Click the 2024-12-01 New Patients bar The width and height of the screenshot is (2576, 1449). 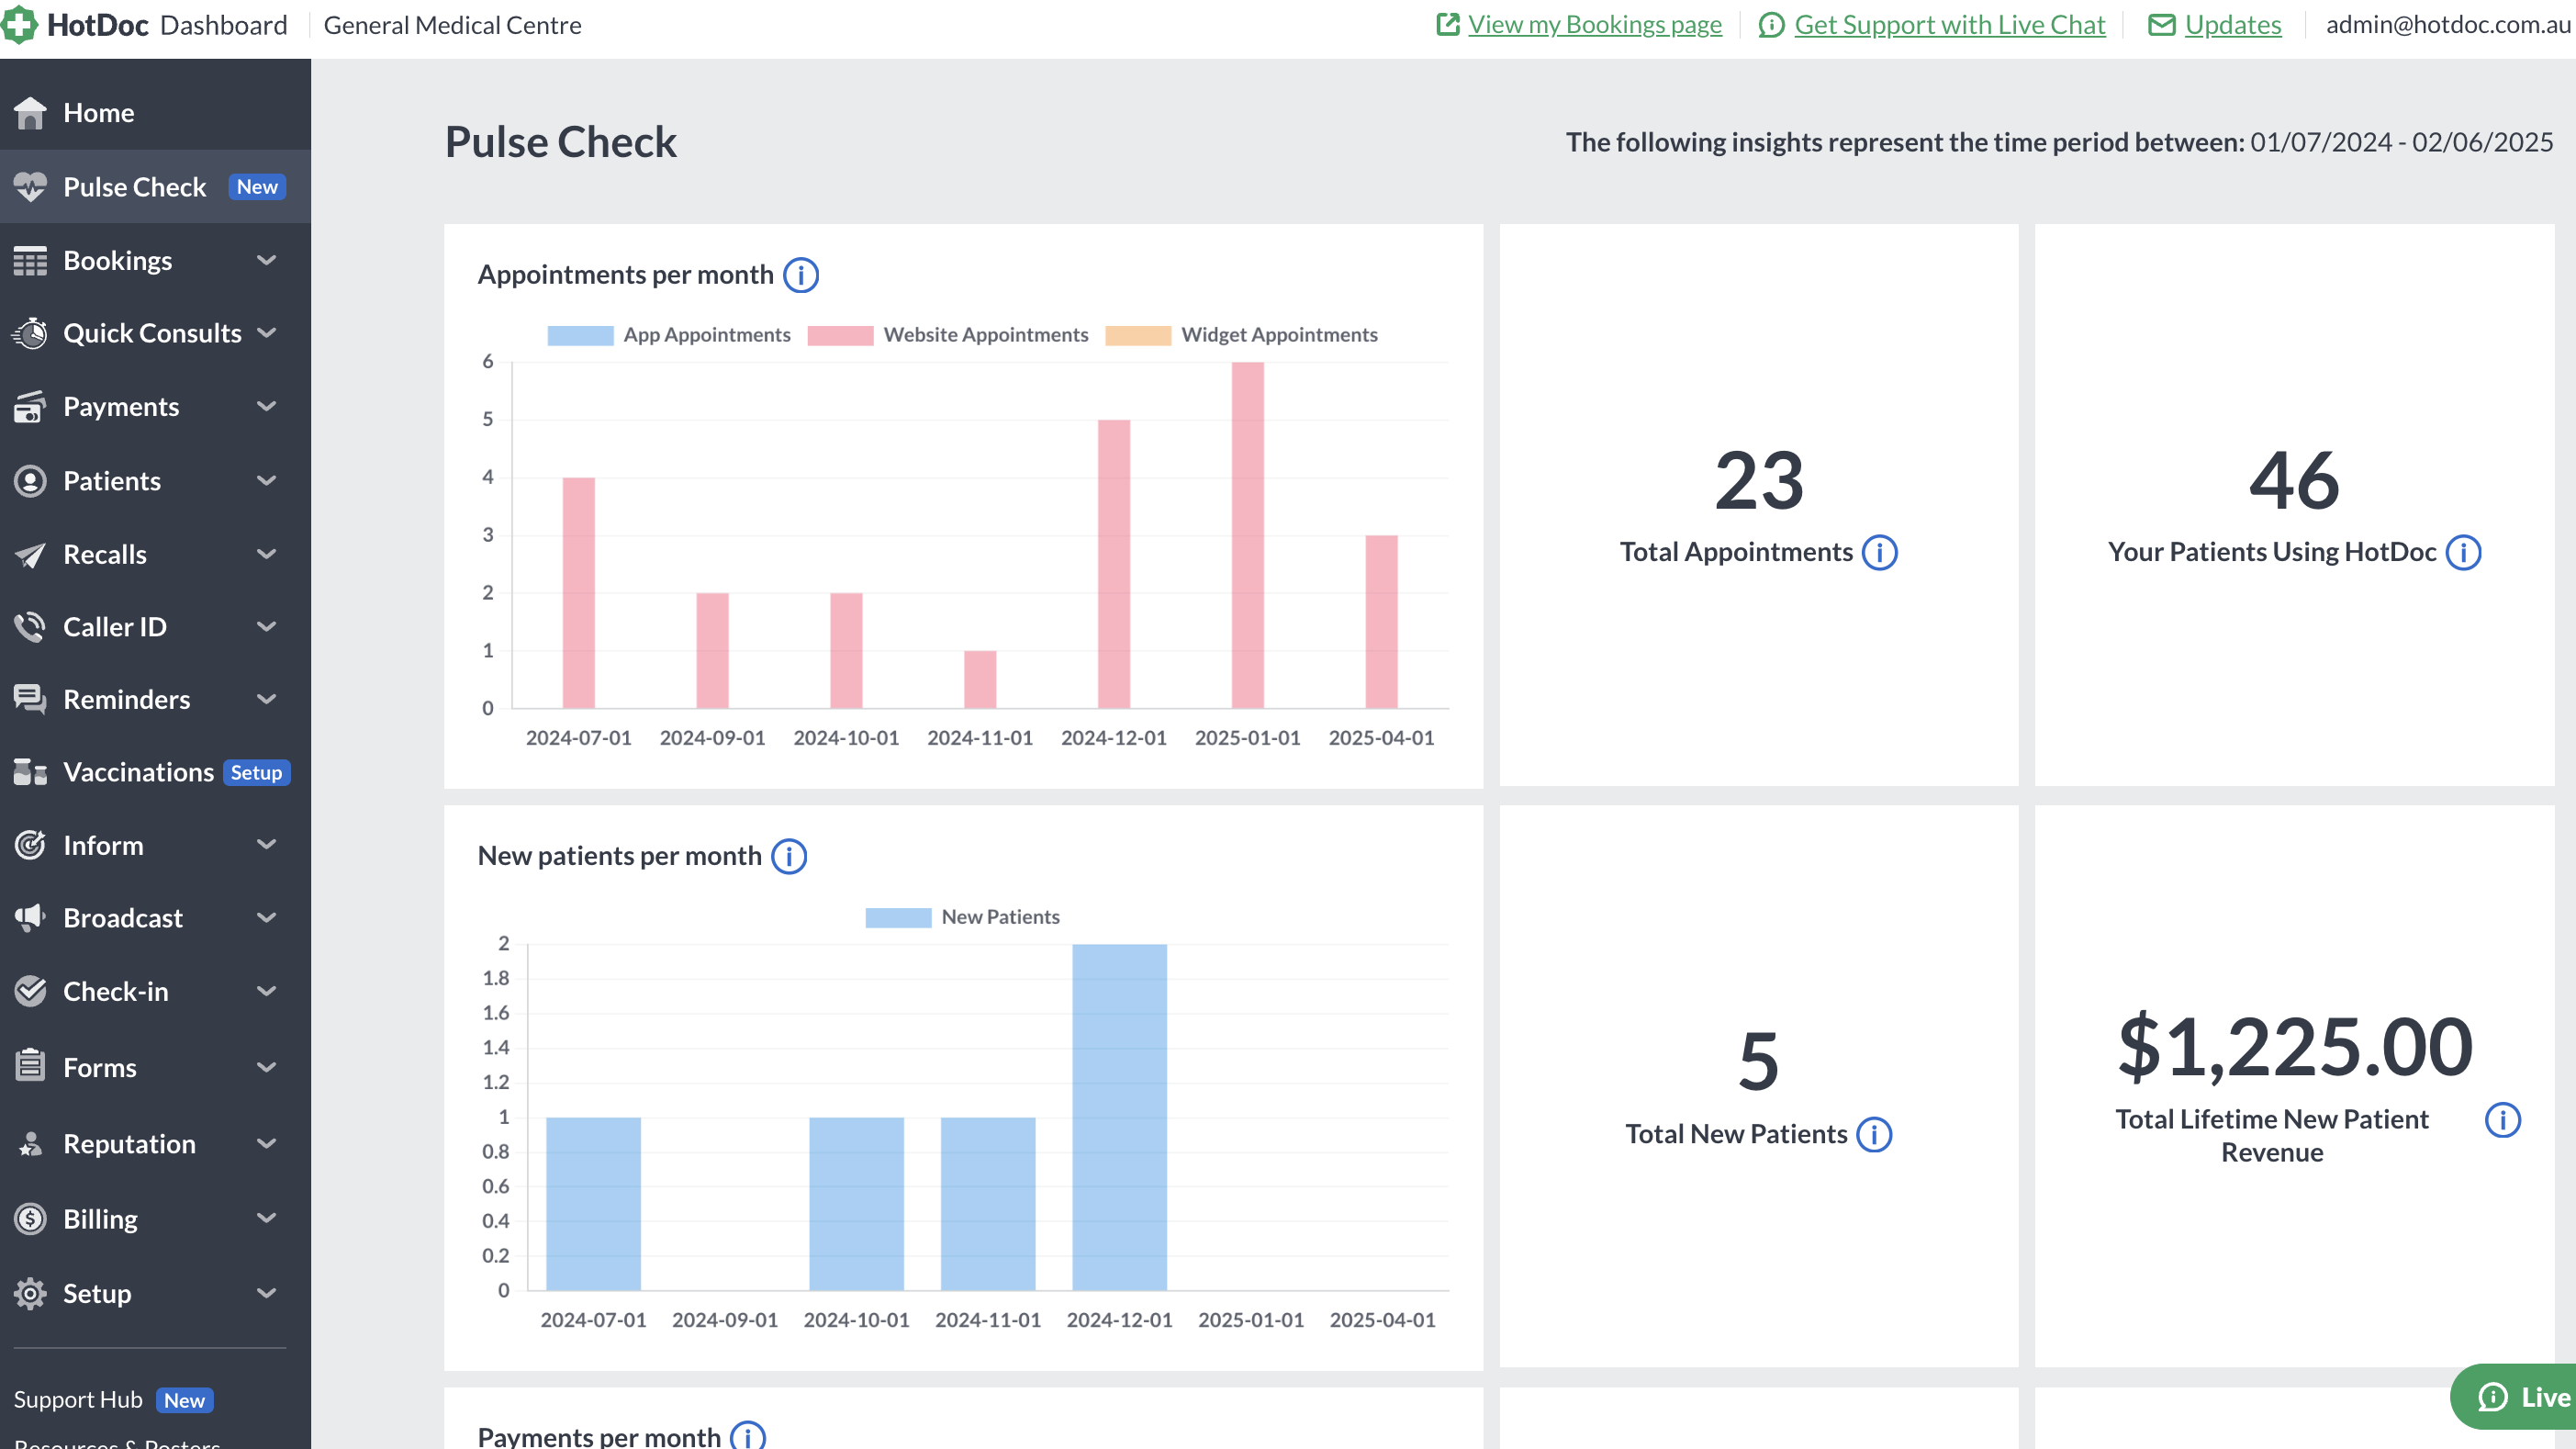pos(1119,1117)
